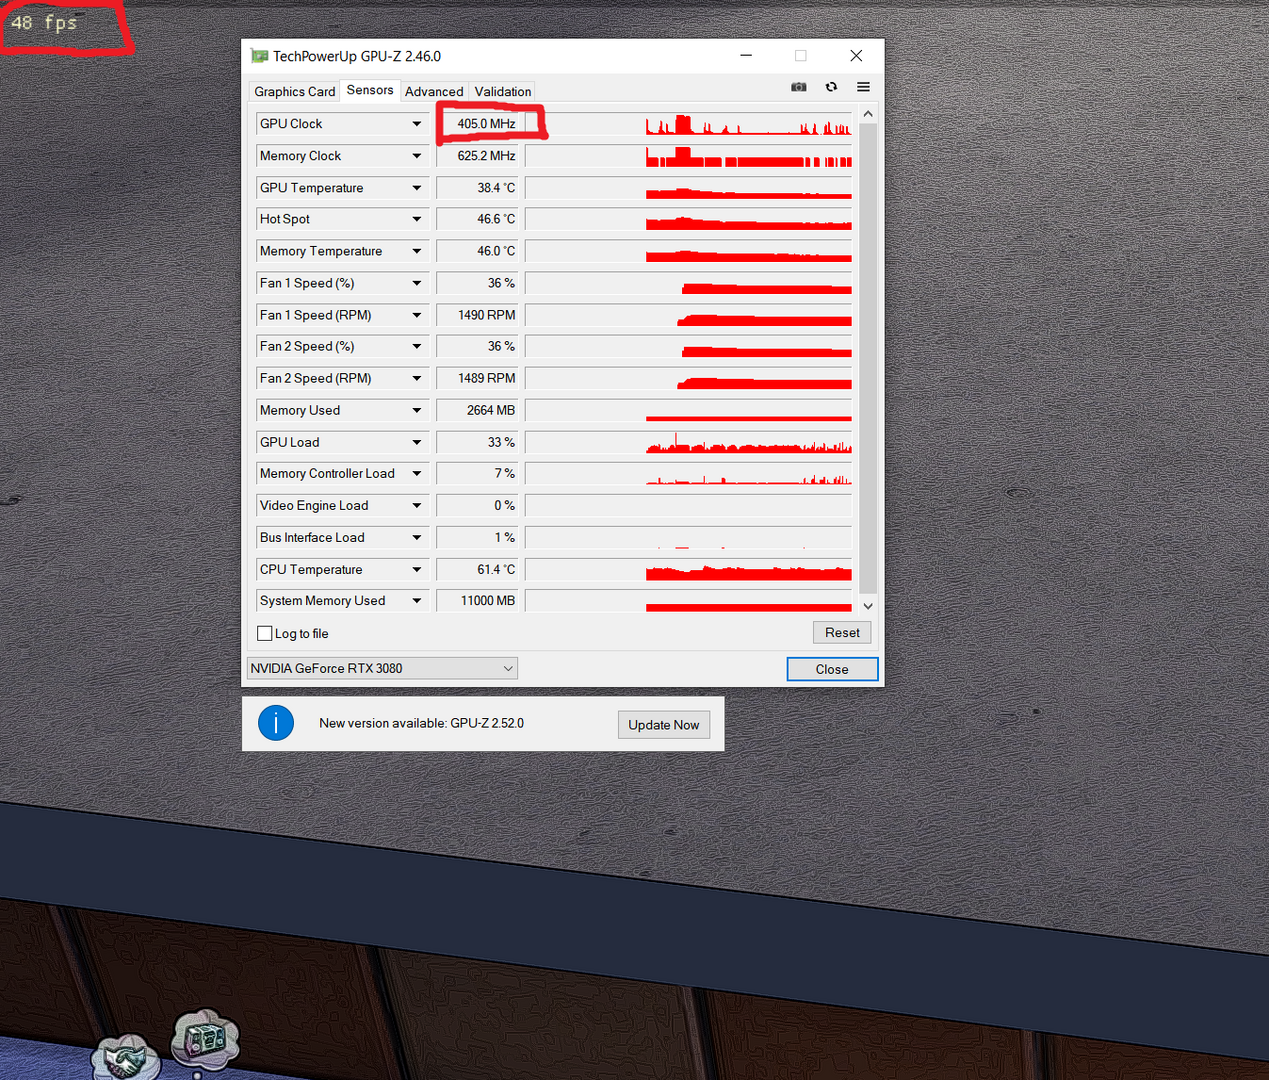The height and width of the screenshot is (1080, 1269).
Task: Open the Memory Controller Load dropdown
Action: [x=417, y=473]
